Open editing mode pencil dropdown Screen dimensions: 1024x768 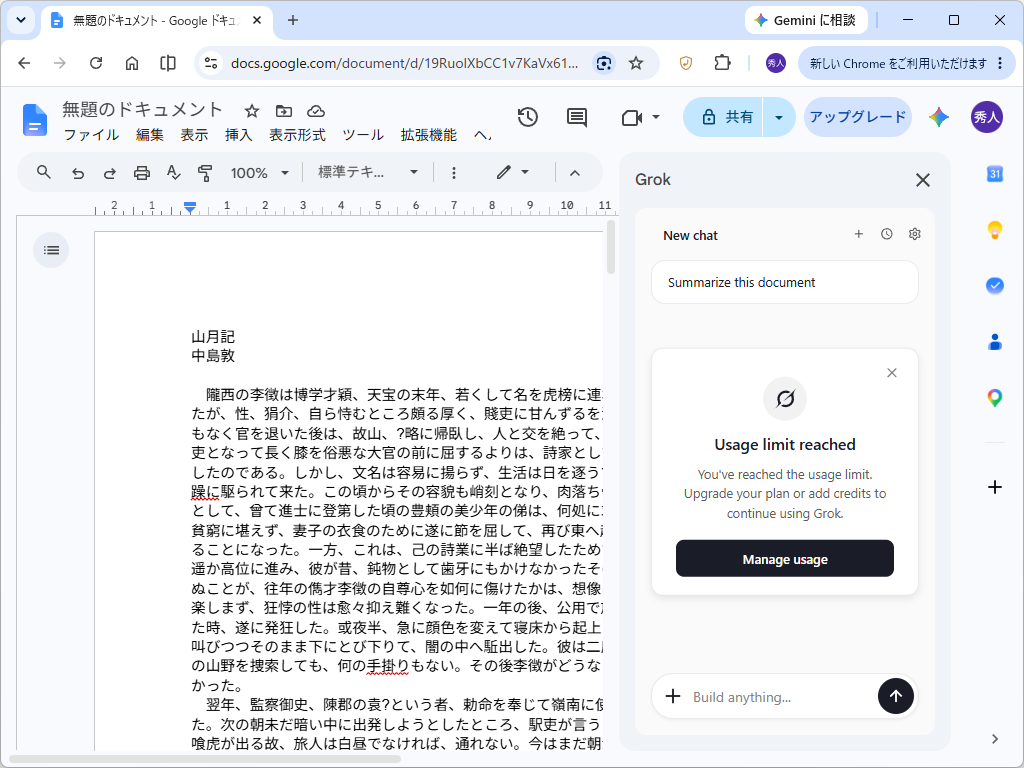[512, 172]
